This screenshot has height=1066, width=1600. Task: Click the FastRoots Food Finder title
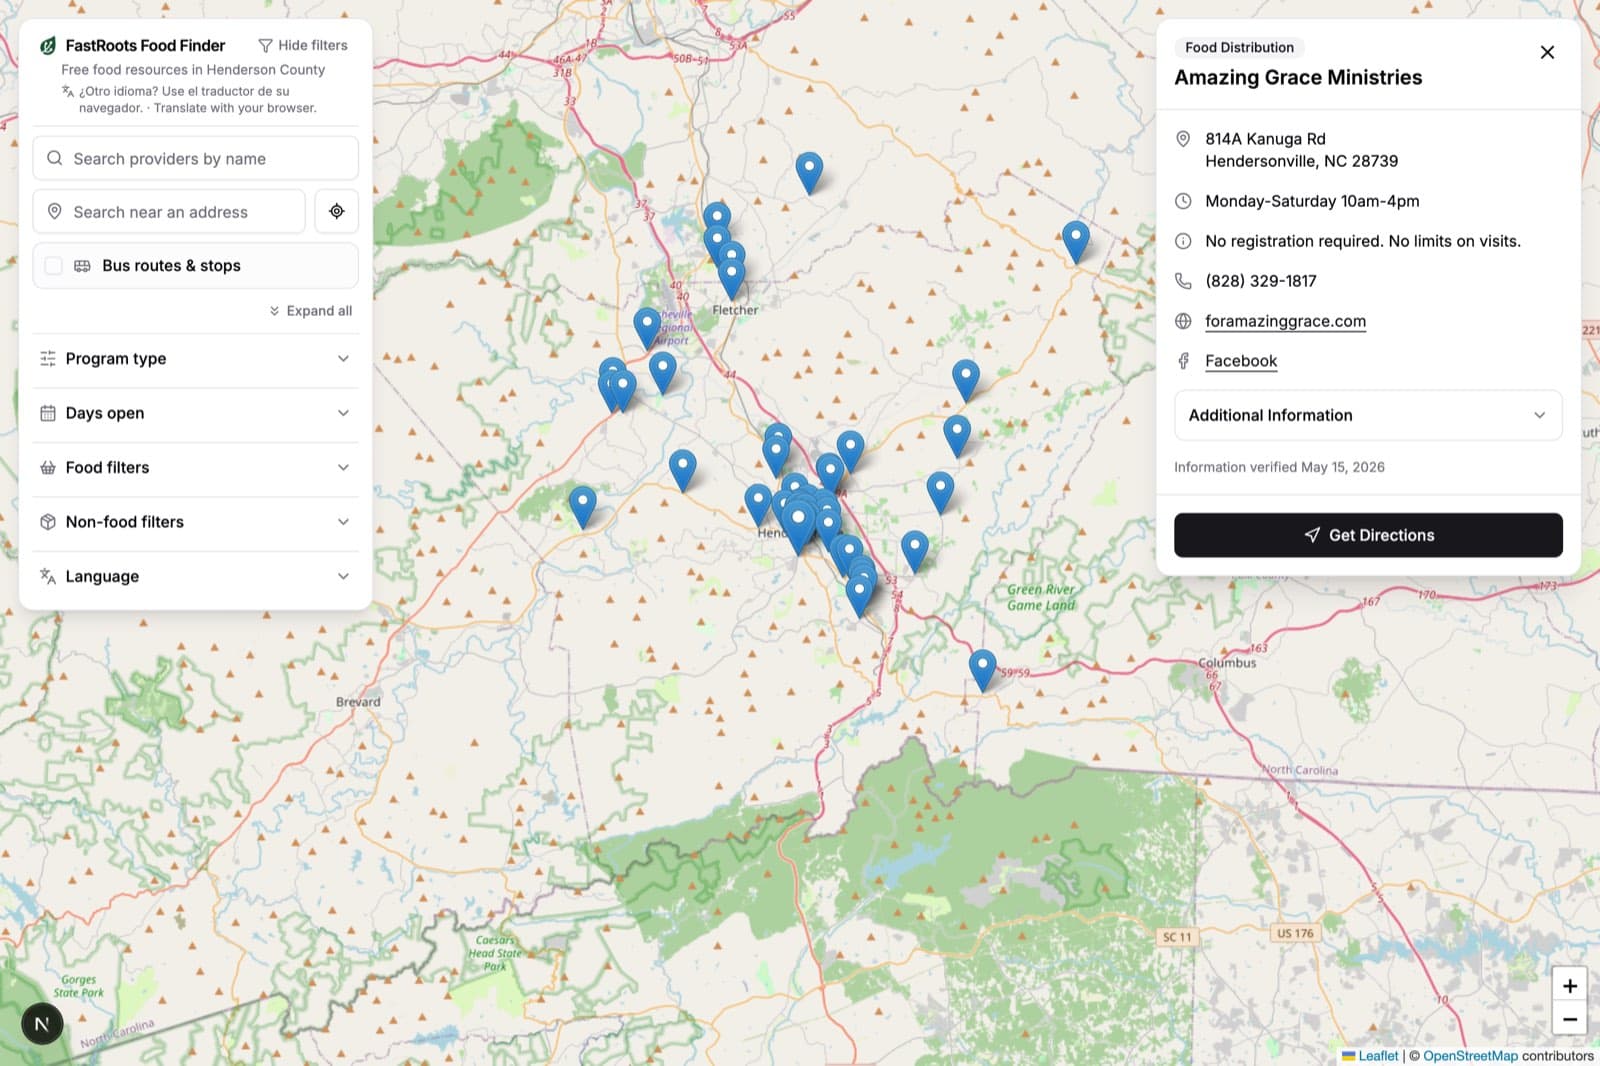click(145, 45)
